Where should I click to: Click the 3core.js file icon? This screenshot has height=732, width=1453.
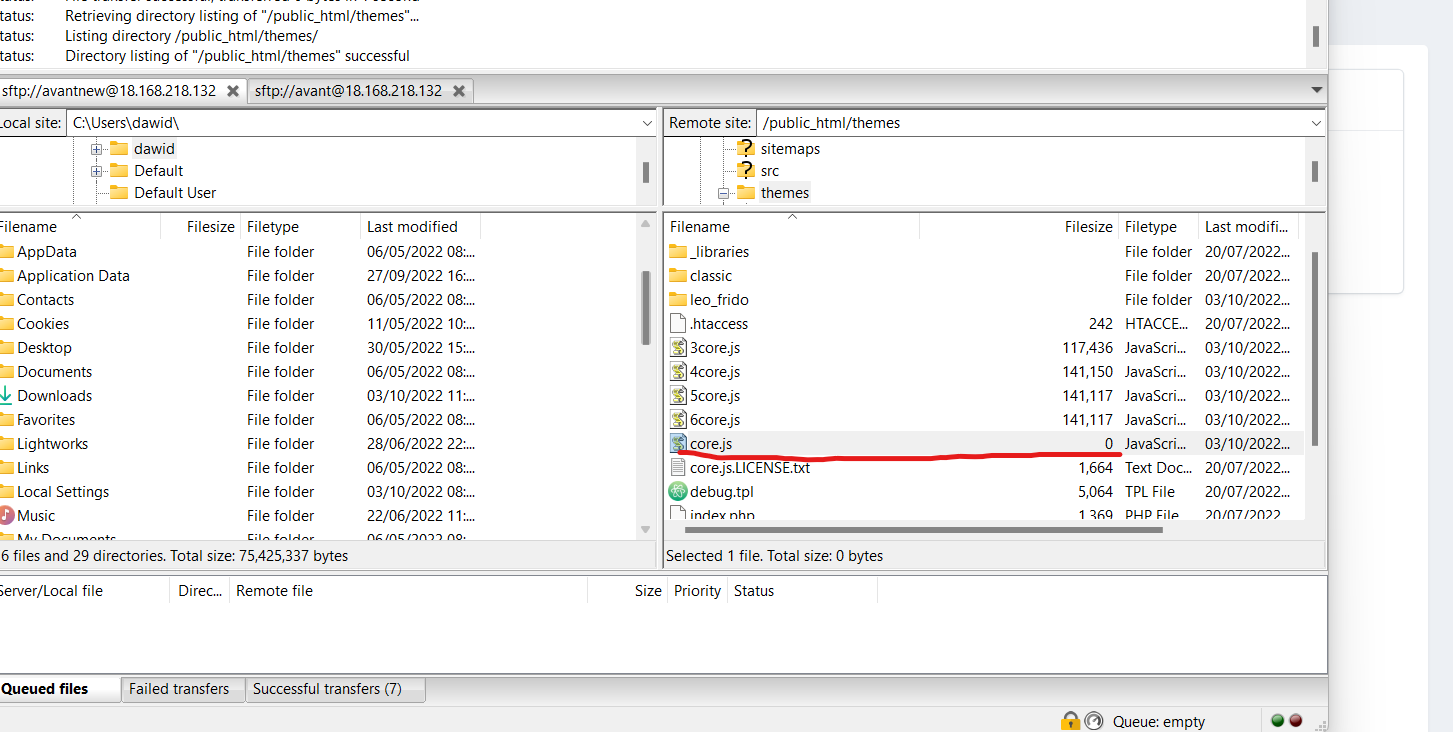point(678,347)
